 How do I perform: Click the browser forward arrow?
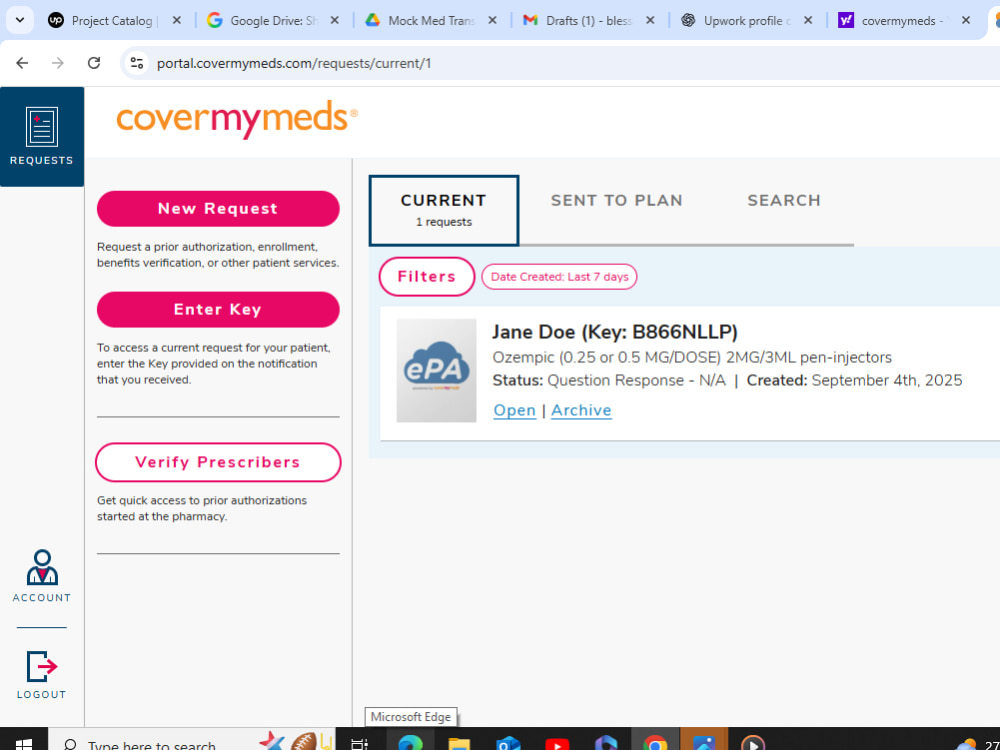pyautogui.click(x=58, y=63)
